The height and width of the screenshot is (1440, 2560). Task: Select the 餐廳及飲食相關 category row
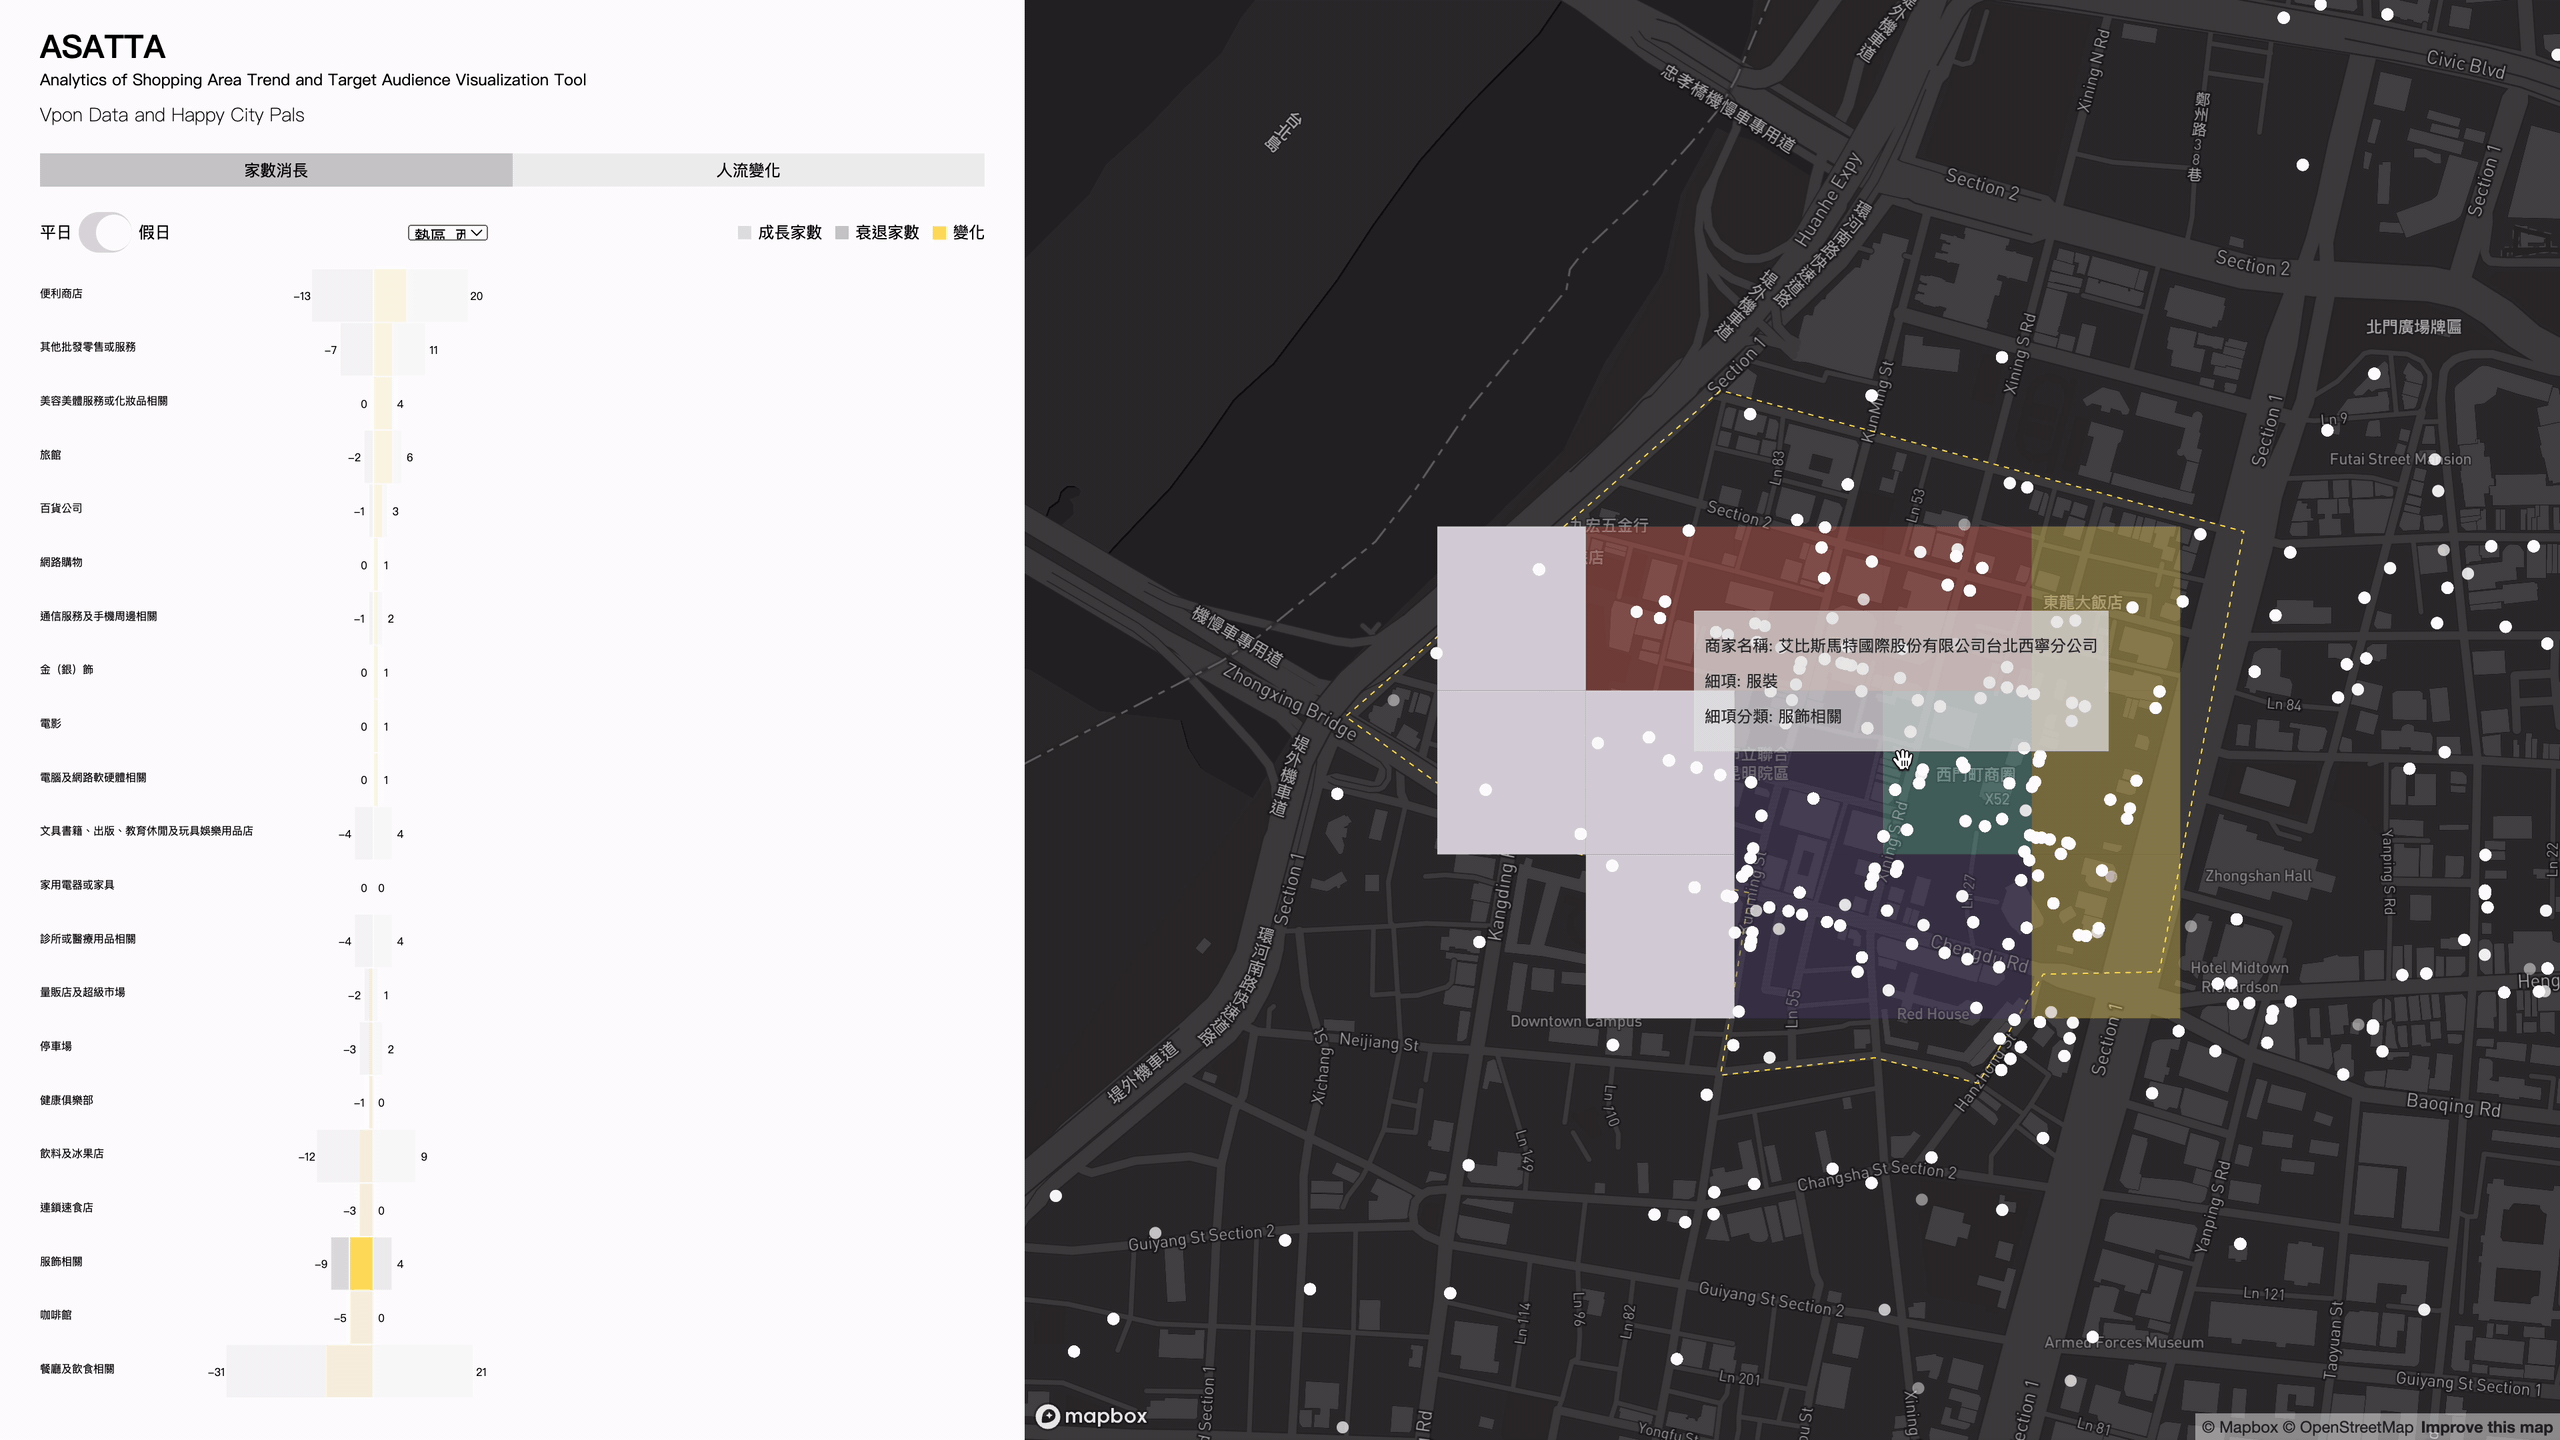coord(77,1369)
